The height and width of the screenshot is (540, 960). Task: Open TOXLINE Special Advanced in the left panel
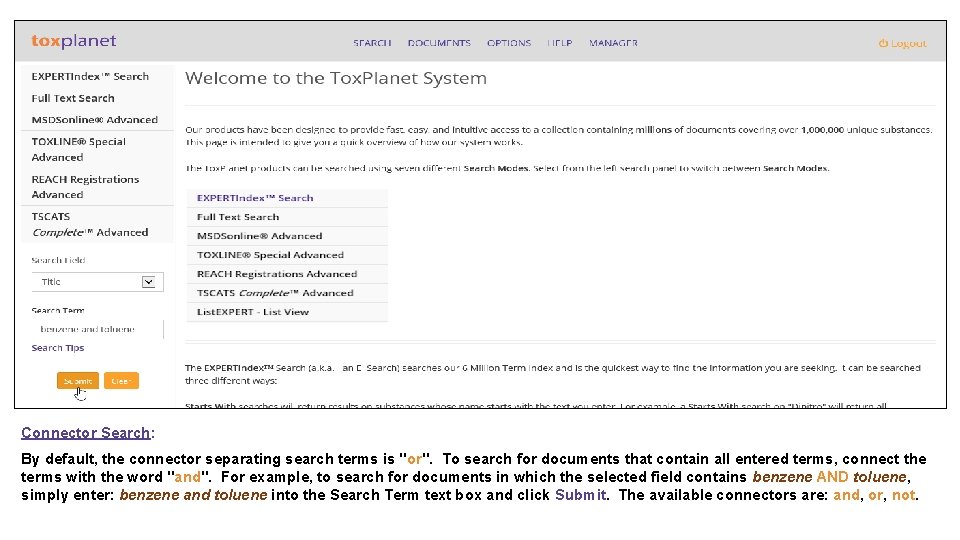(x=78, y=149)
